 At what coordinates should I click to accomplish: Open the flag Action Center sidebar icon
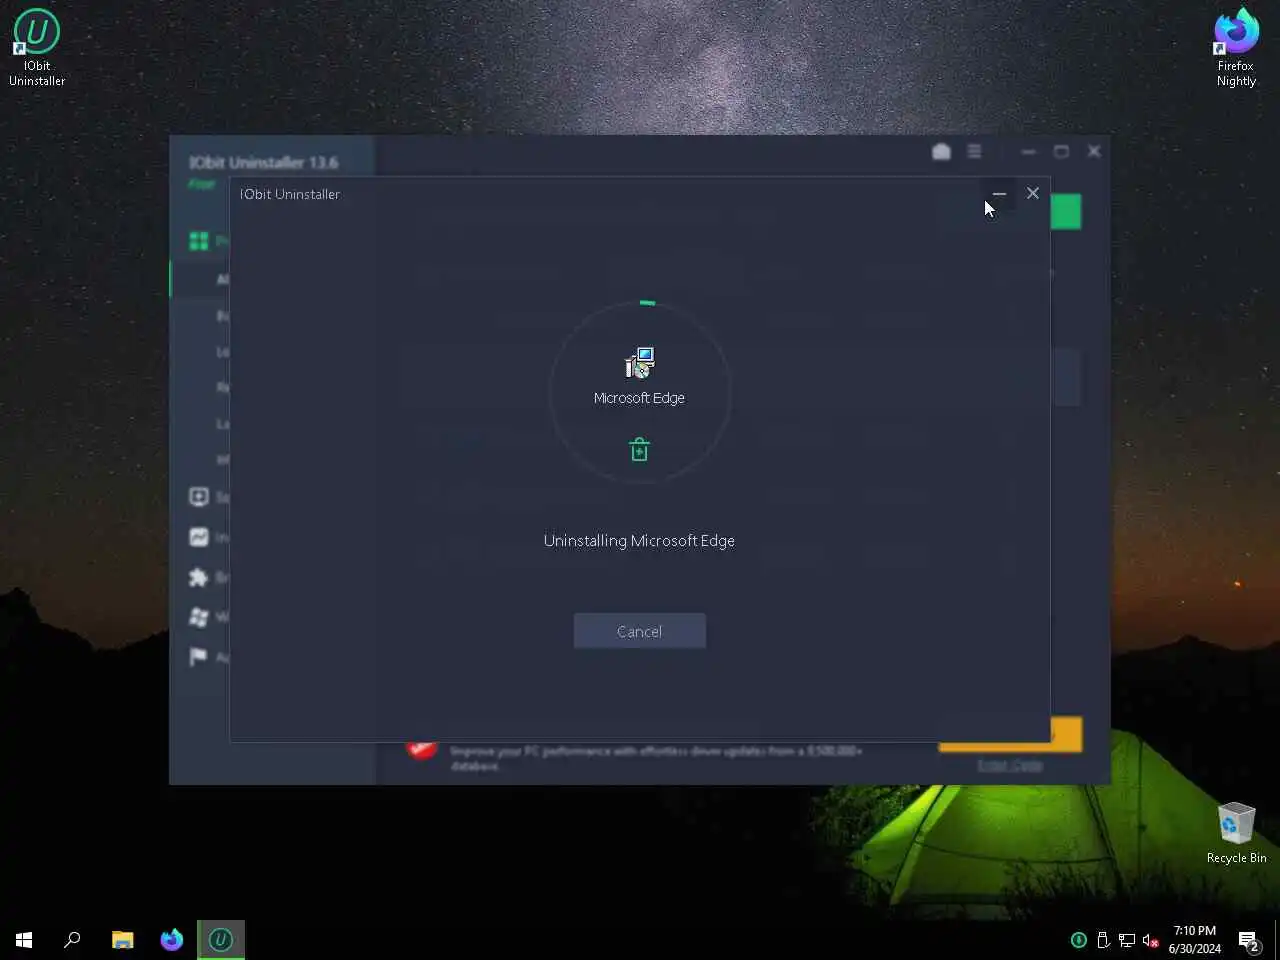pyautogui.click(x=199, y=657)
